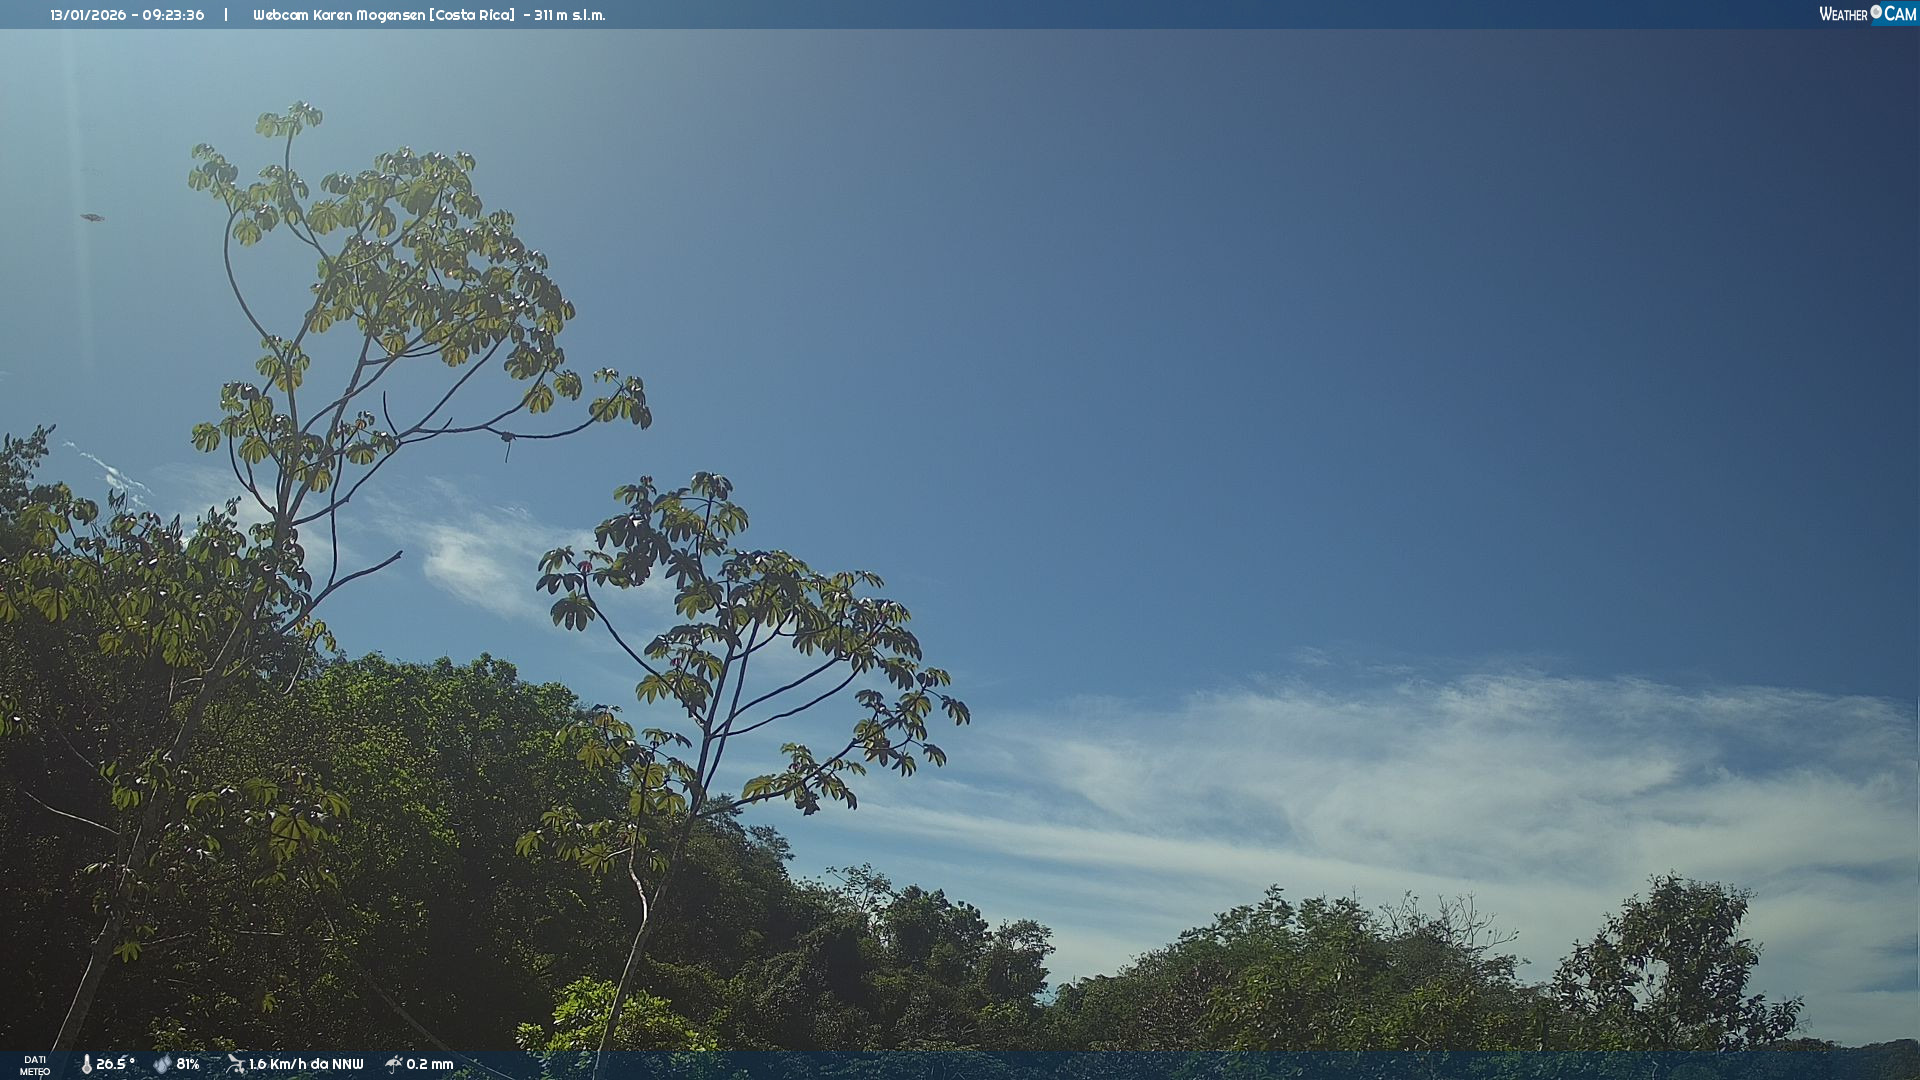Screen dimensions: 1920x1080
Task: Click the 311 m s.l.m. altitude text
Action: point(569,15)
